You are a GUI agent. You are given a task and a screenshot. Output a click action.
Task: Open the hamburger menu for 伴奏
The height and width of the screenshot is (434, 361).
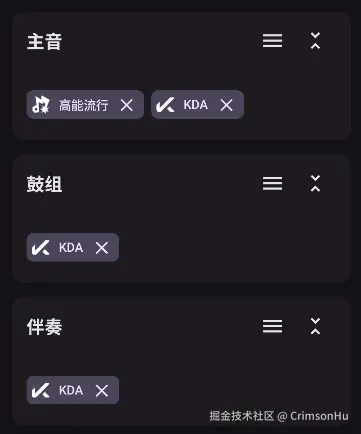pyautogui.click(x=272, y=326)
